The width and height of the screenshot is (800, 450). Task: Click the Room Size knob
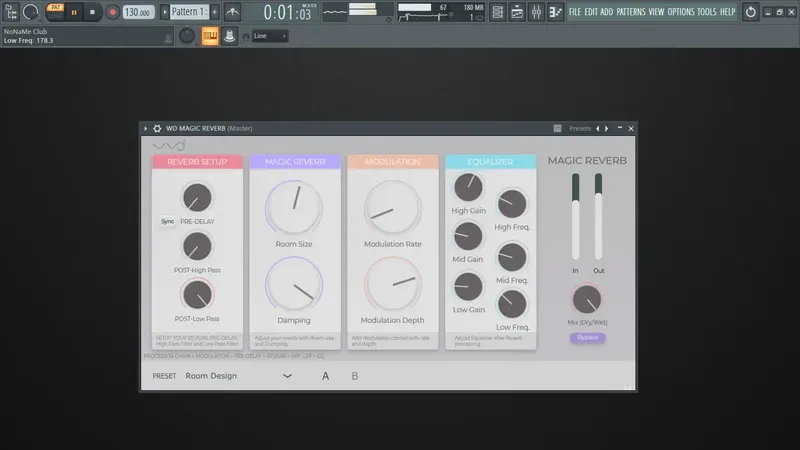tap(294, 208)
